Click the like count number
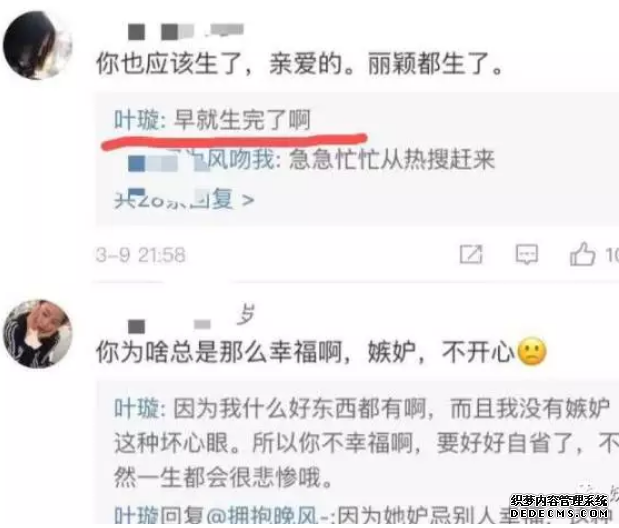 tap(612, 255)
